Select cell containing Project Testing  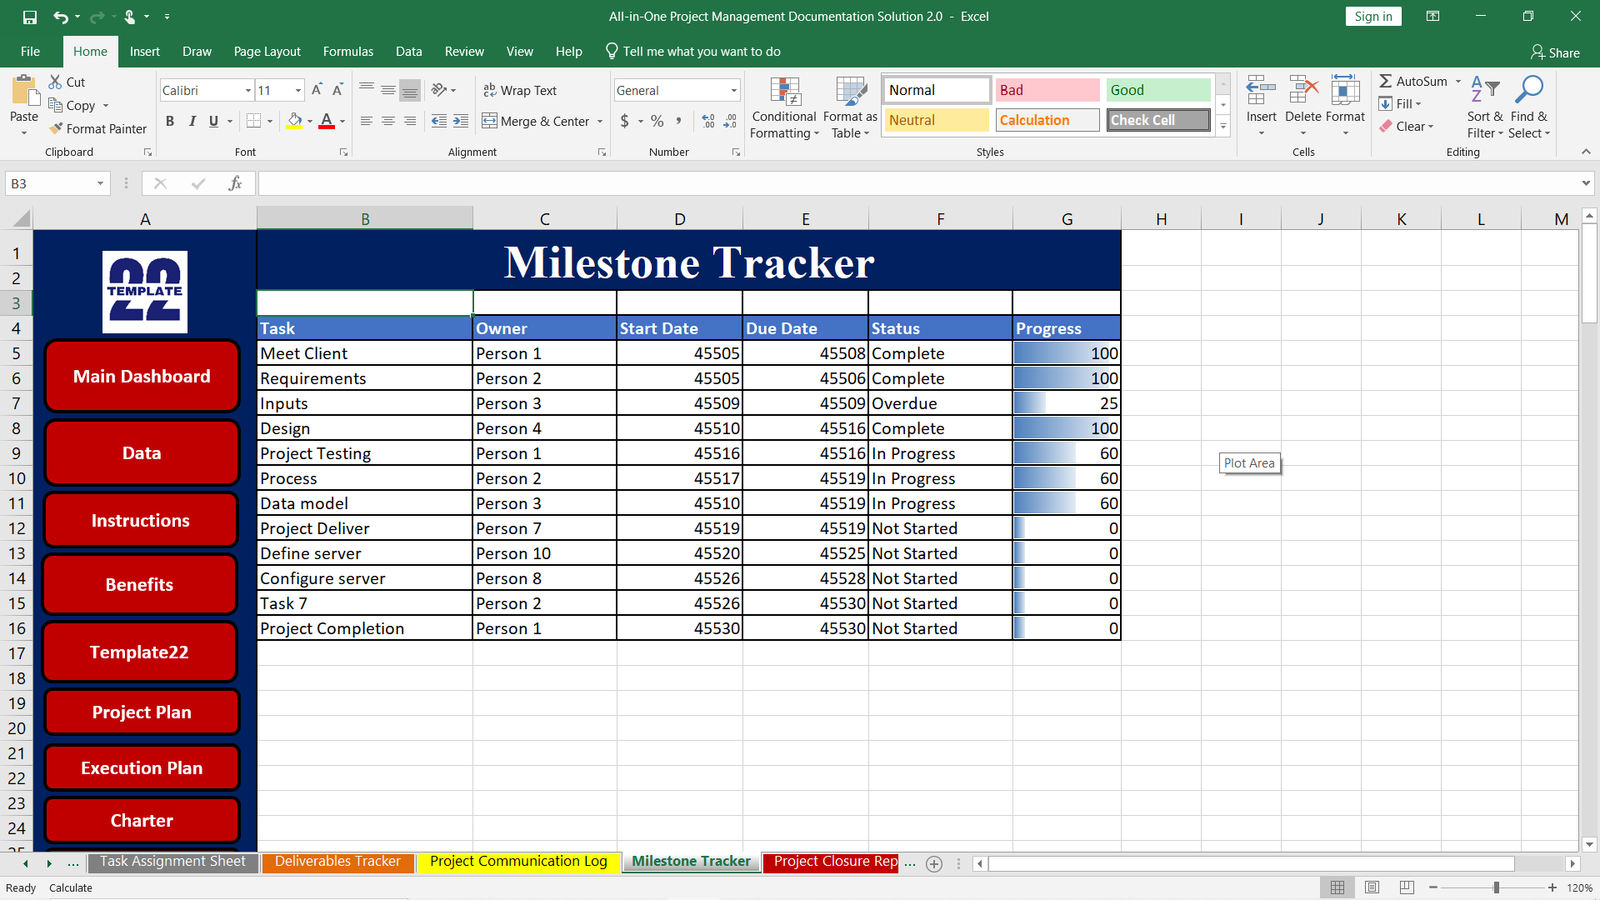coord(364,453)
